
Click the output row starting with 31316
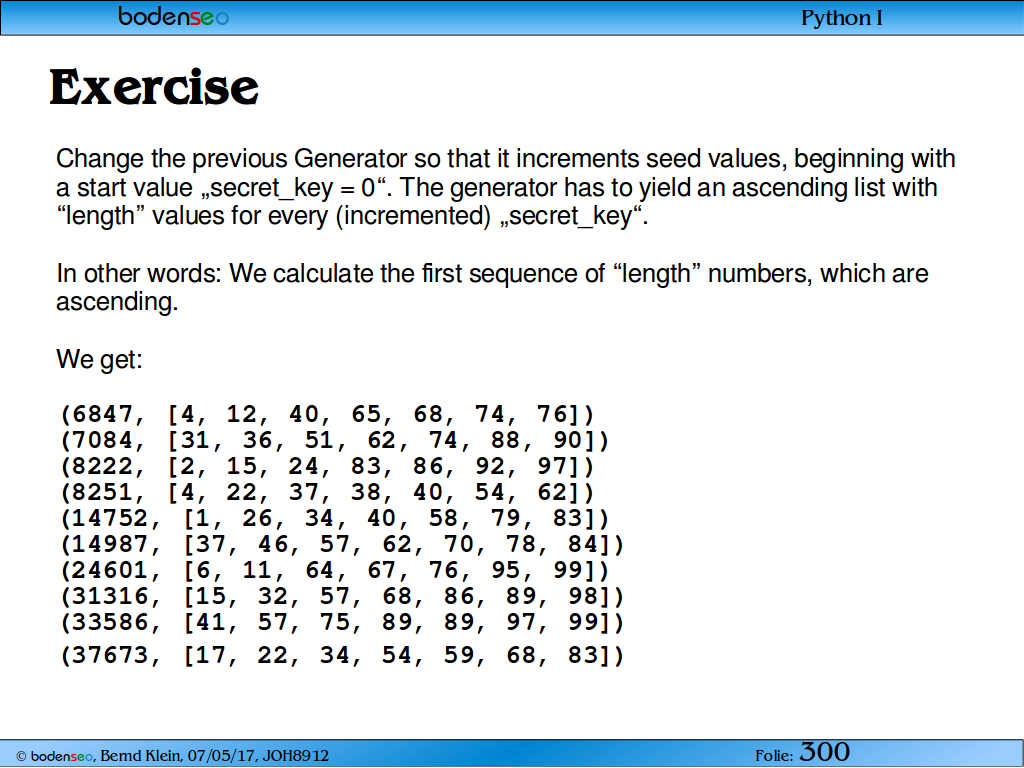click(x=343, y=596)
